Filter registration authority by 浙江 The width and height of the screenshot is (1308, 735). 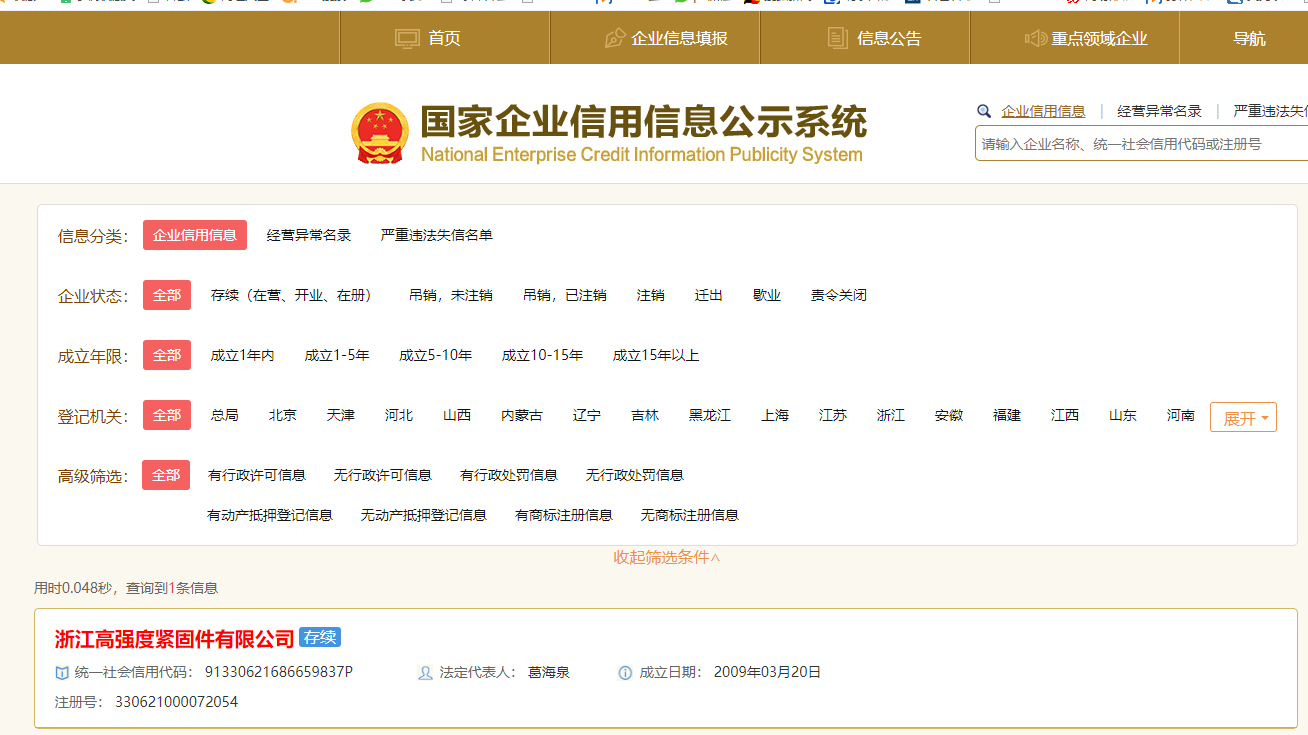pos(891,415)
